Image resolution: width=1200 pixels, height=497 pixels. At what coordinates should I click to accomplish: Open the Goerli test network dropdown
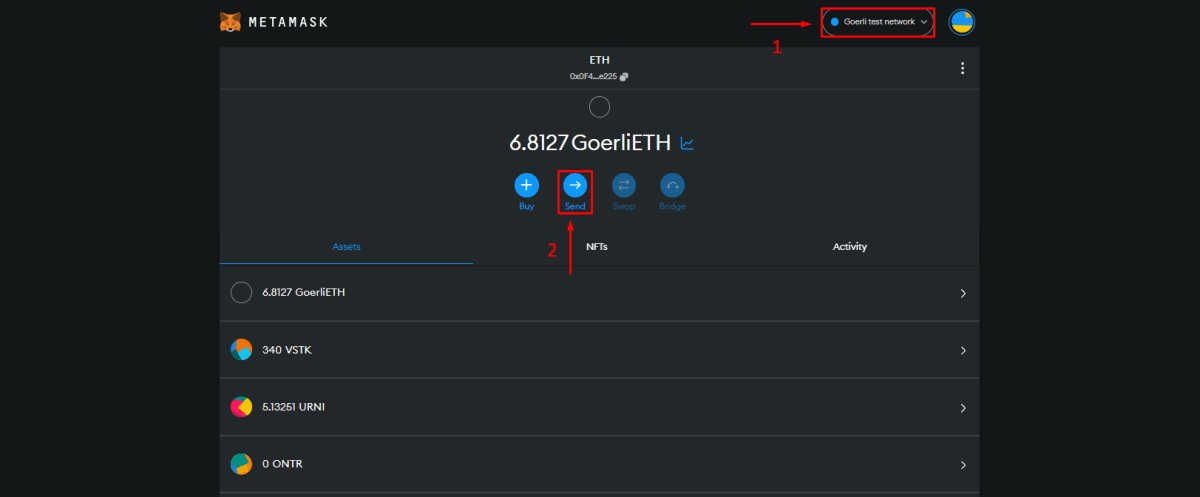pos(878,21)
